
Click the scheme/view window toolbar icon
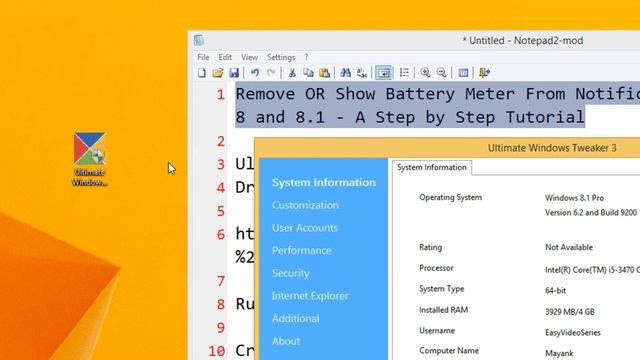click(463, 73)
